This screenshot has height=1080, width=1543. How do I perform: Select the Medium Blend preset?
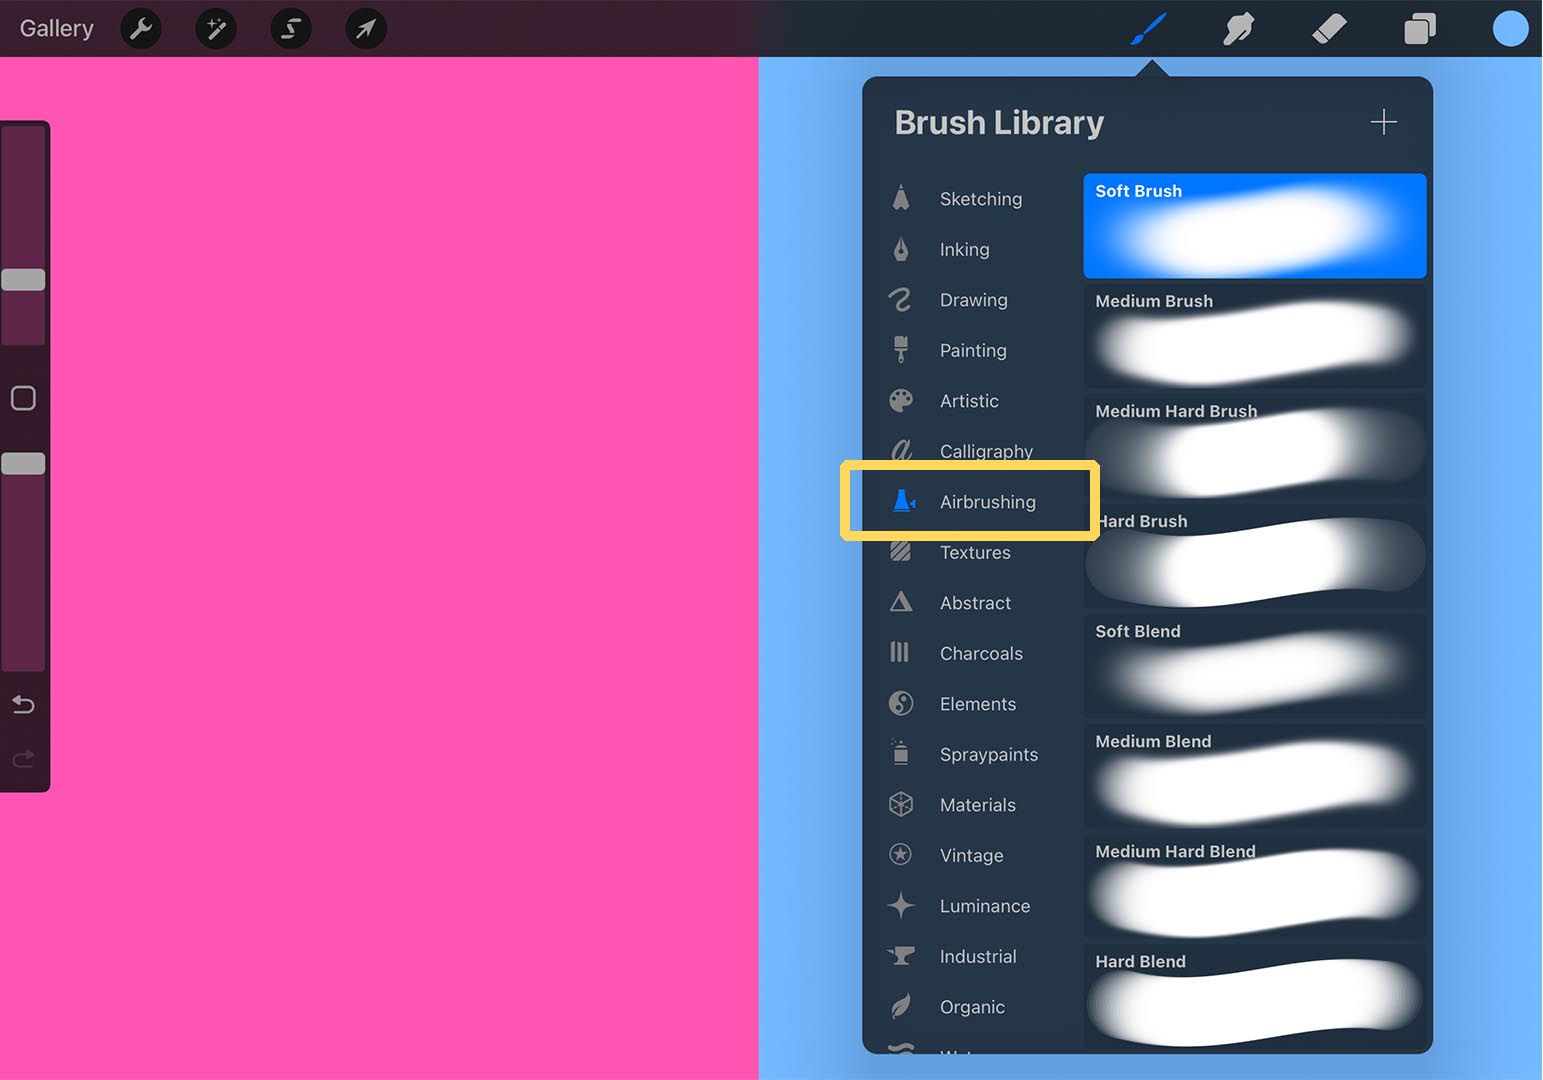click(x=1255, y=776)
